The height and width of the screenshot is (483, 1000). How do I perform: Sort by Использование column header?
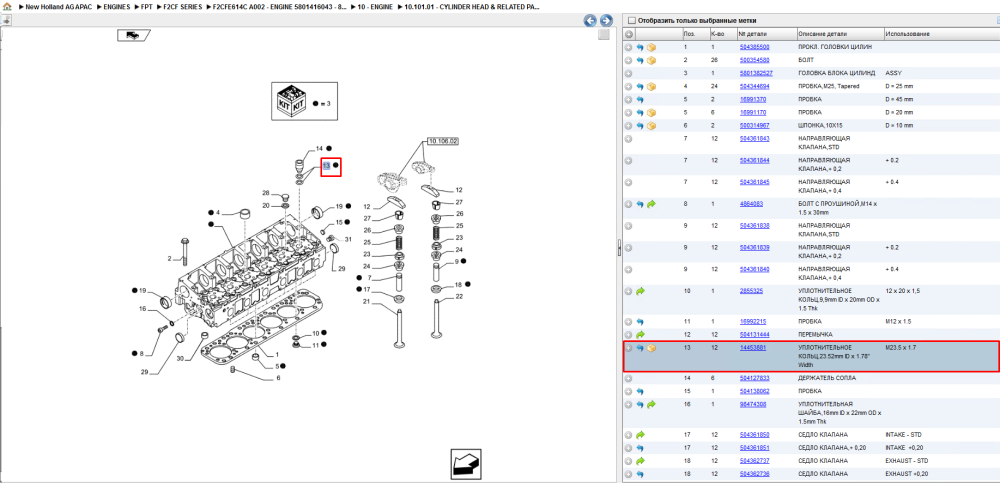point(941,34)
